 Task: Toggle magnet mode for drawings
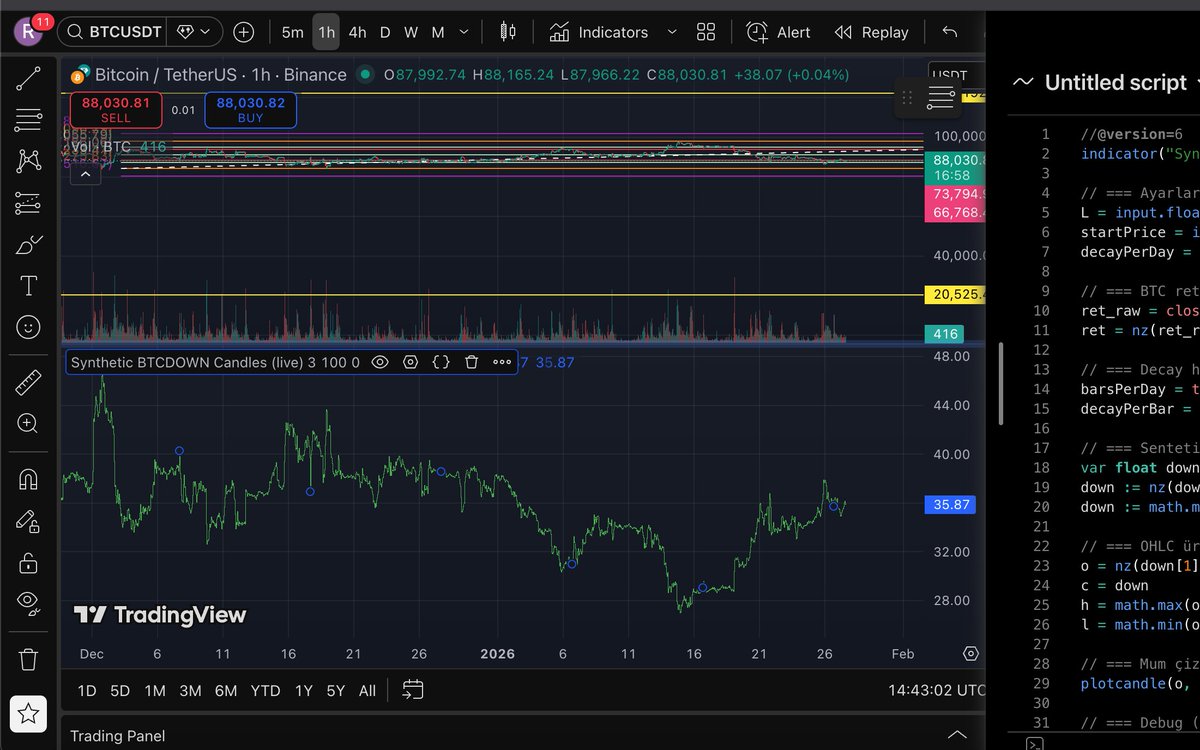[x=28, y=479]
